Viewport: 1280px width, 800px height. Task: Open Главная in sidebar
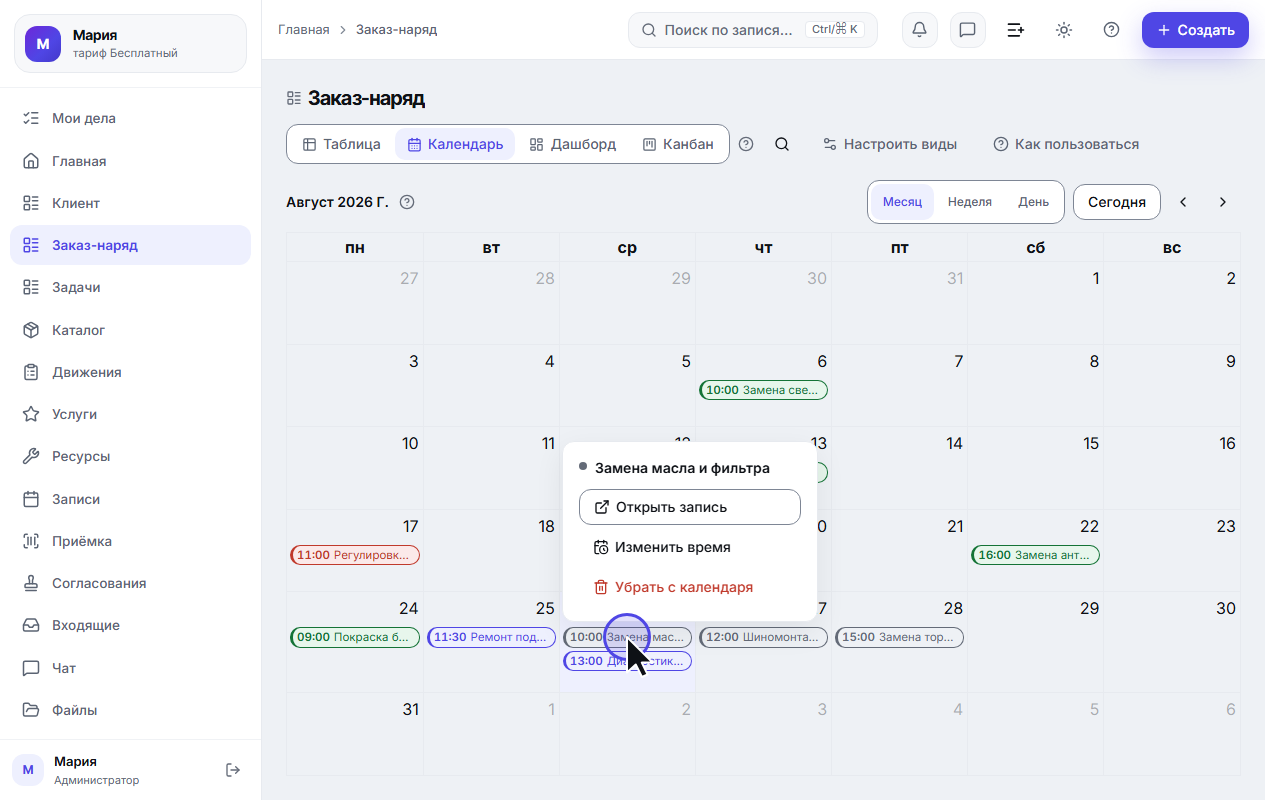click(x=130, y=161)
